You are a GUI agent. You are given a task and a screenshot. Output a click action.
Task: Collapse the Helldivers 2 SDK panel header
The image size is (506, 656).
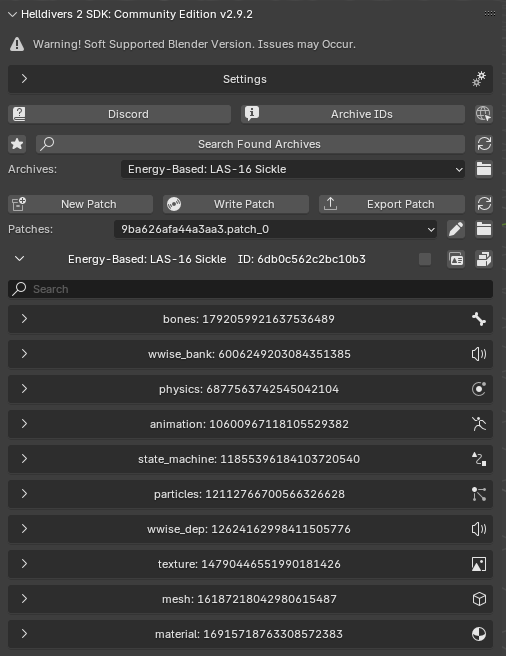(13, 14)
